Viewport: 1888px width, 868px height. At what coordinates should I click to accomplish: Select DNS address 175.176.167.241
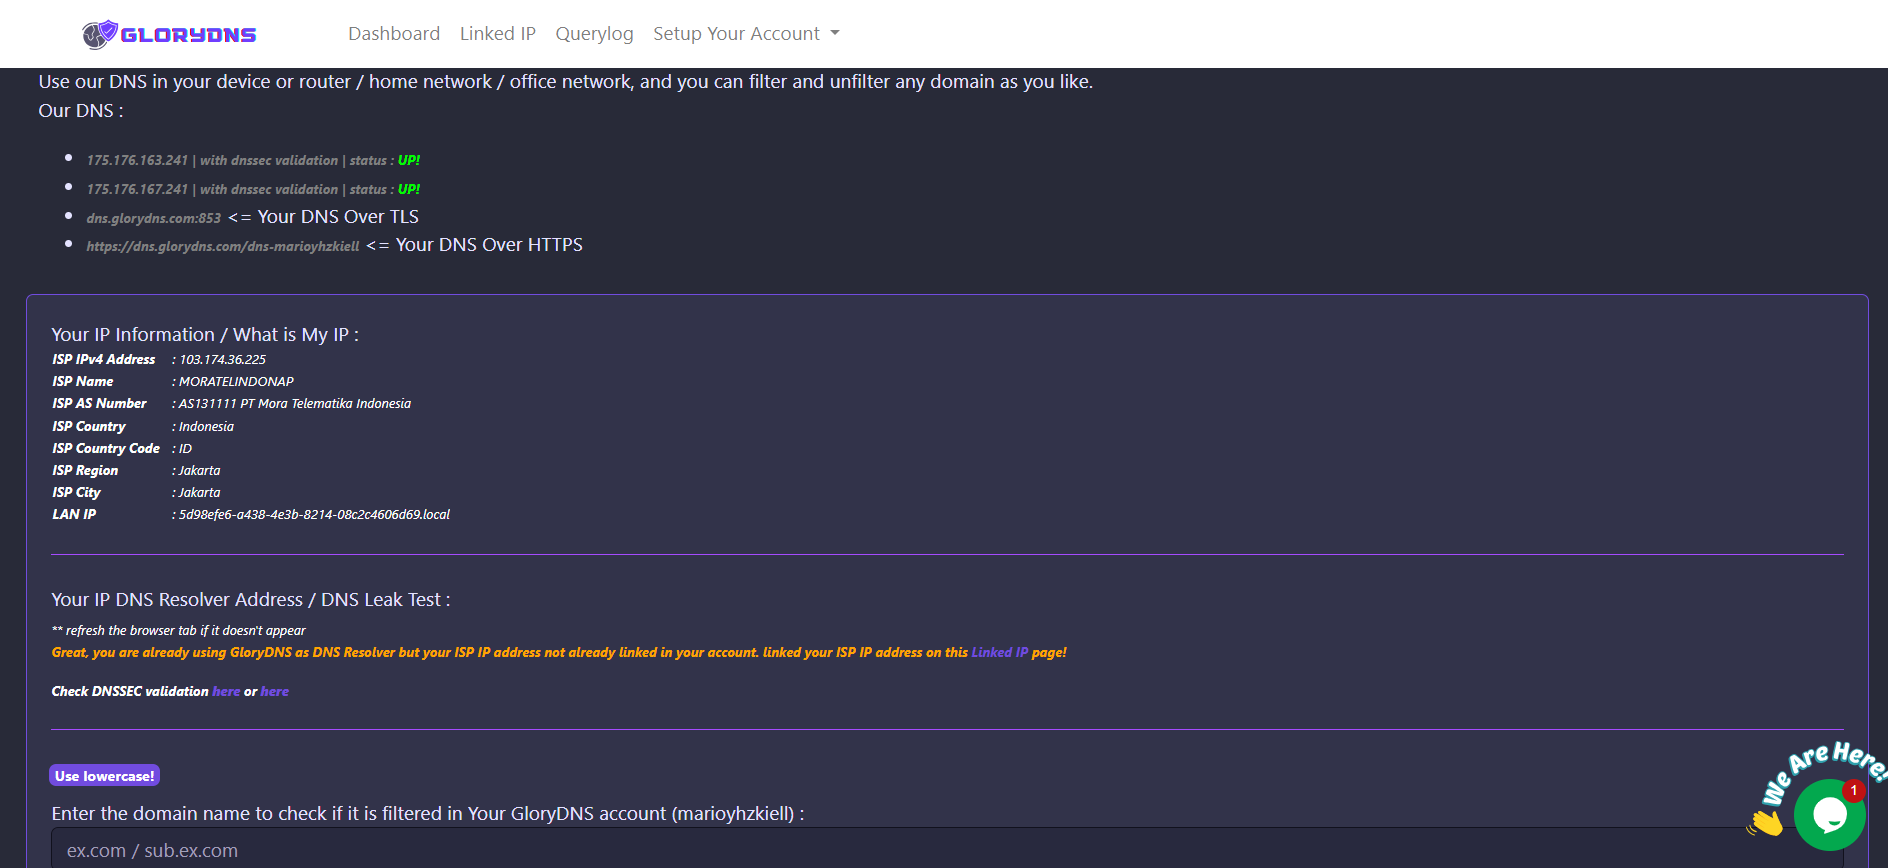click(137, 190)
